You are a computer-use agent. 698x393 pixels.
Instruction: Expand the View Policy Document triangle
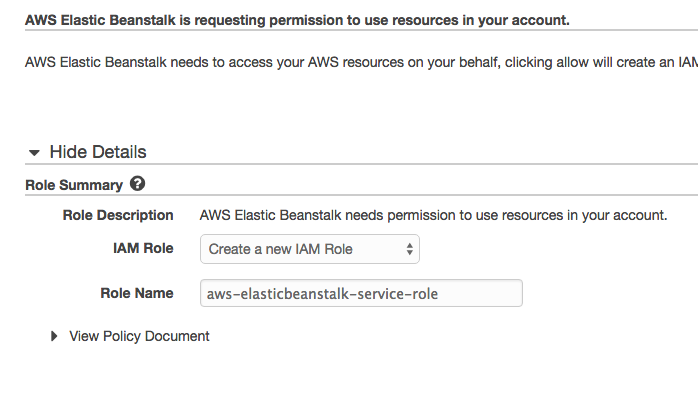(54, 336)
